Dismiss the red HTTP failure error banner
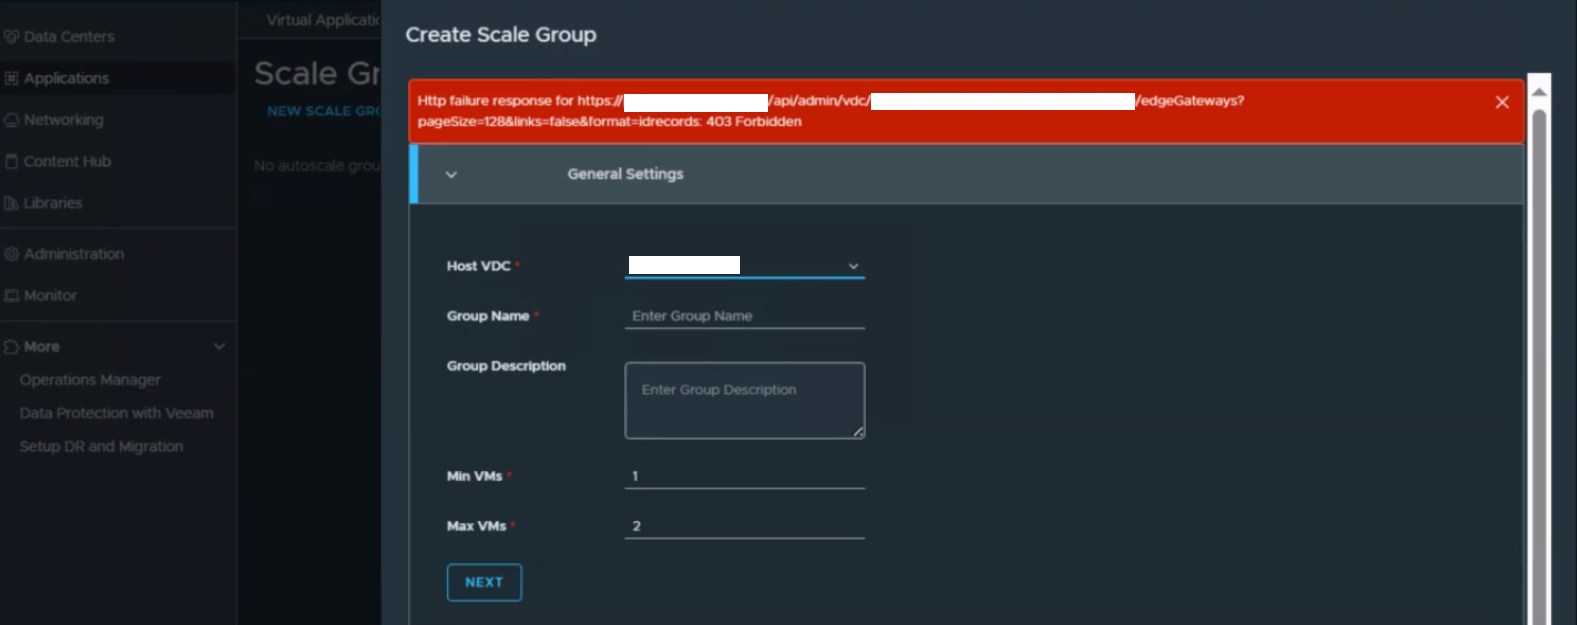Viewport: 1577px width, 625px height. pos(1501,102)
